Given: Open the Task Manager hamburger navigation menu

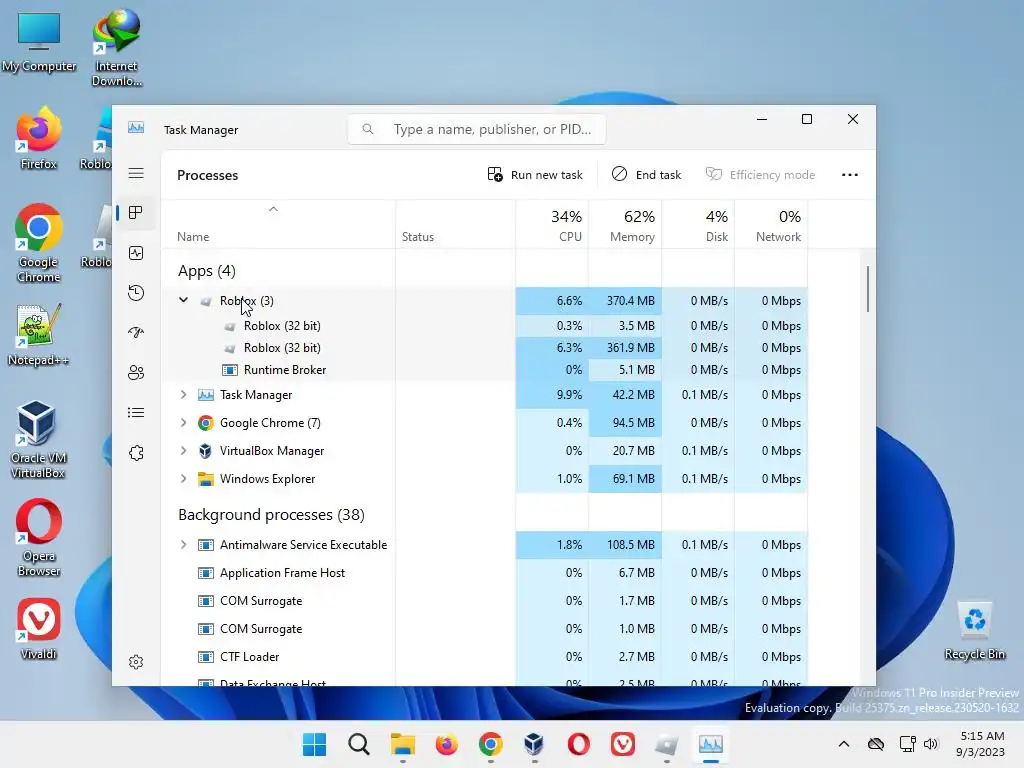Looking at the screenshot, I should [136, 173].
